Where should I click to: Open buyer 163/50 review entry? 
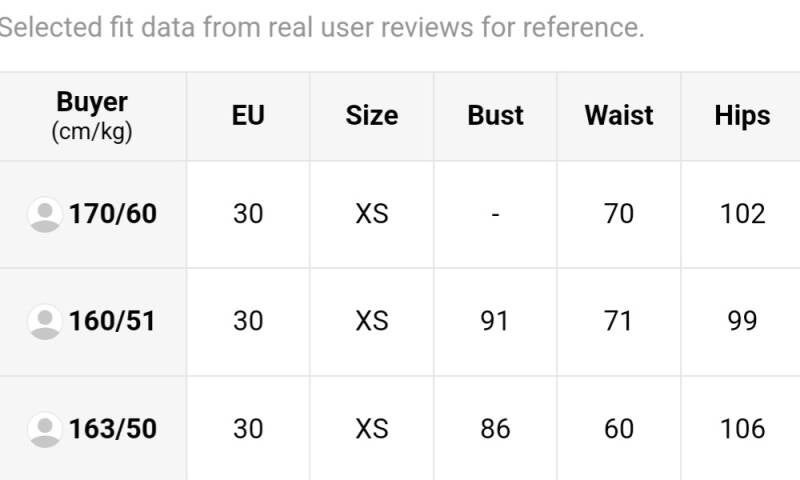tap(112, 429)
